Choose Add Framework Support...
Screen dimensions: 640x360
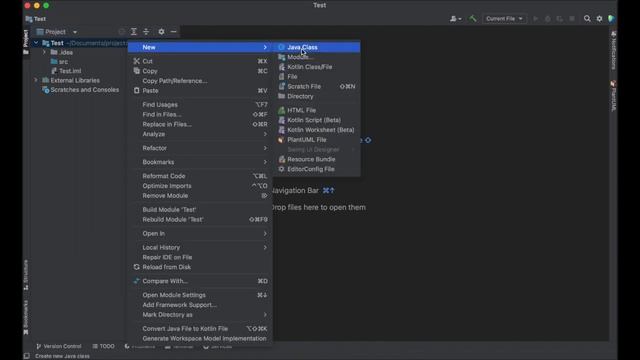[x=200, y=304]
